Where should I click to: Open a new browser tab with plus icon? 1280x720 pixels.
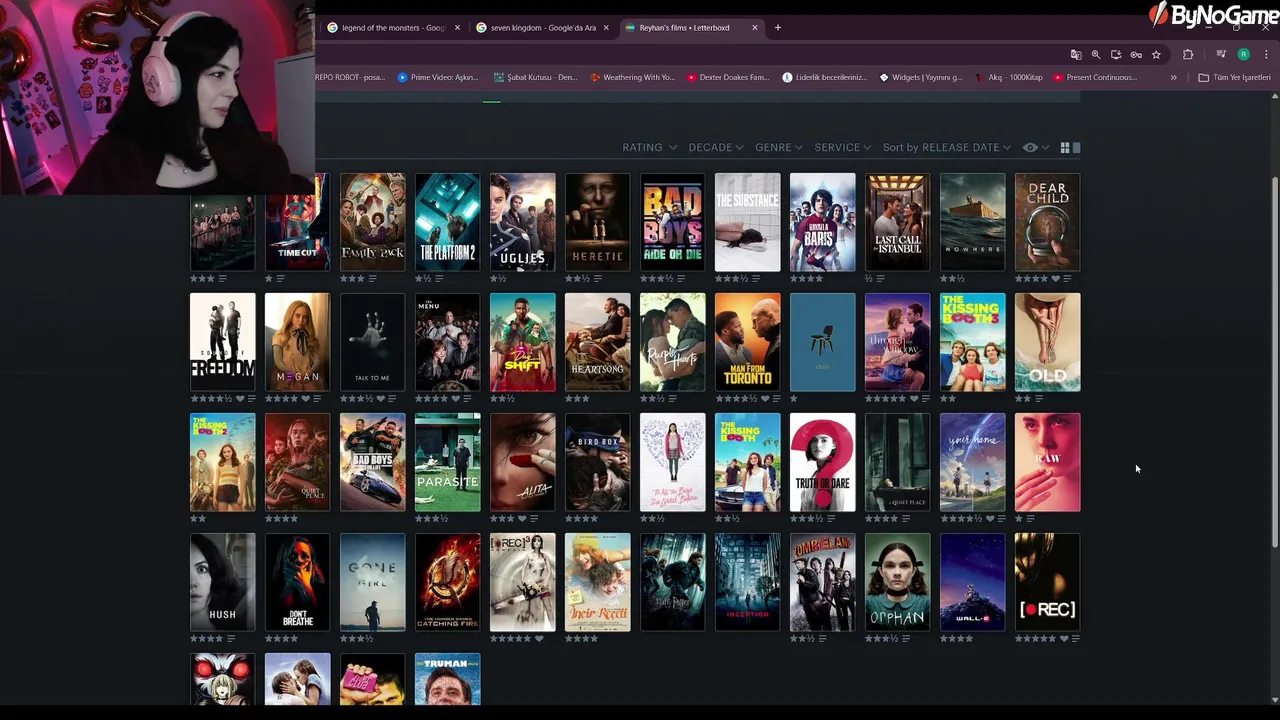click(778, 27)
